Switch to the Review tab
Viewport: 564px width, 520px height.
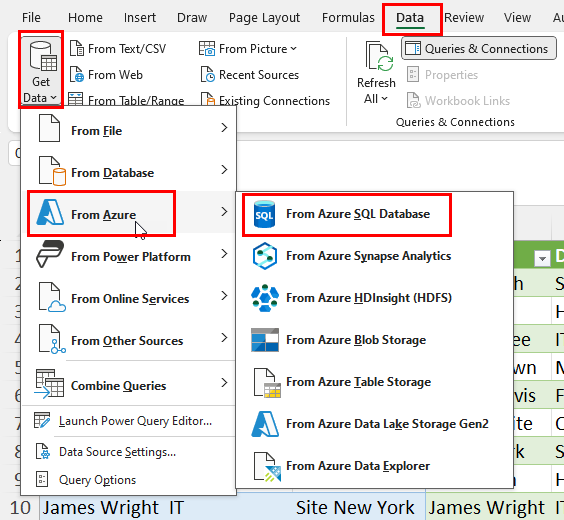point(464,18)
